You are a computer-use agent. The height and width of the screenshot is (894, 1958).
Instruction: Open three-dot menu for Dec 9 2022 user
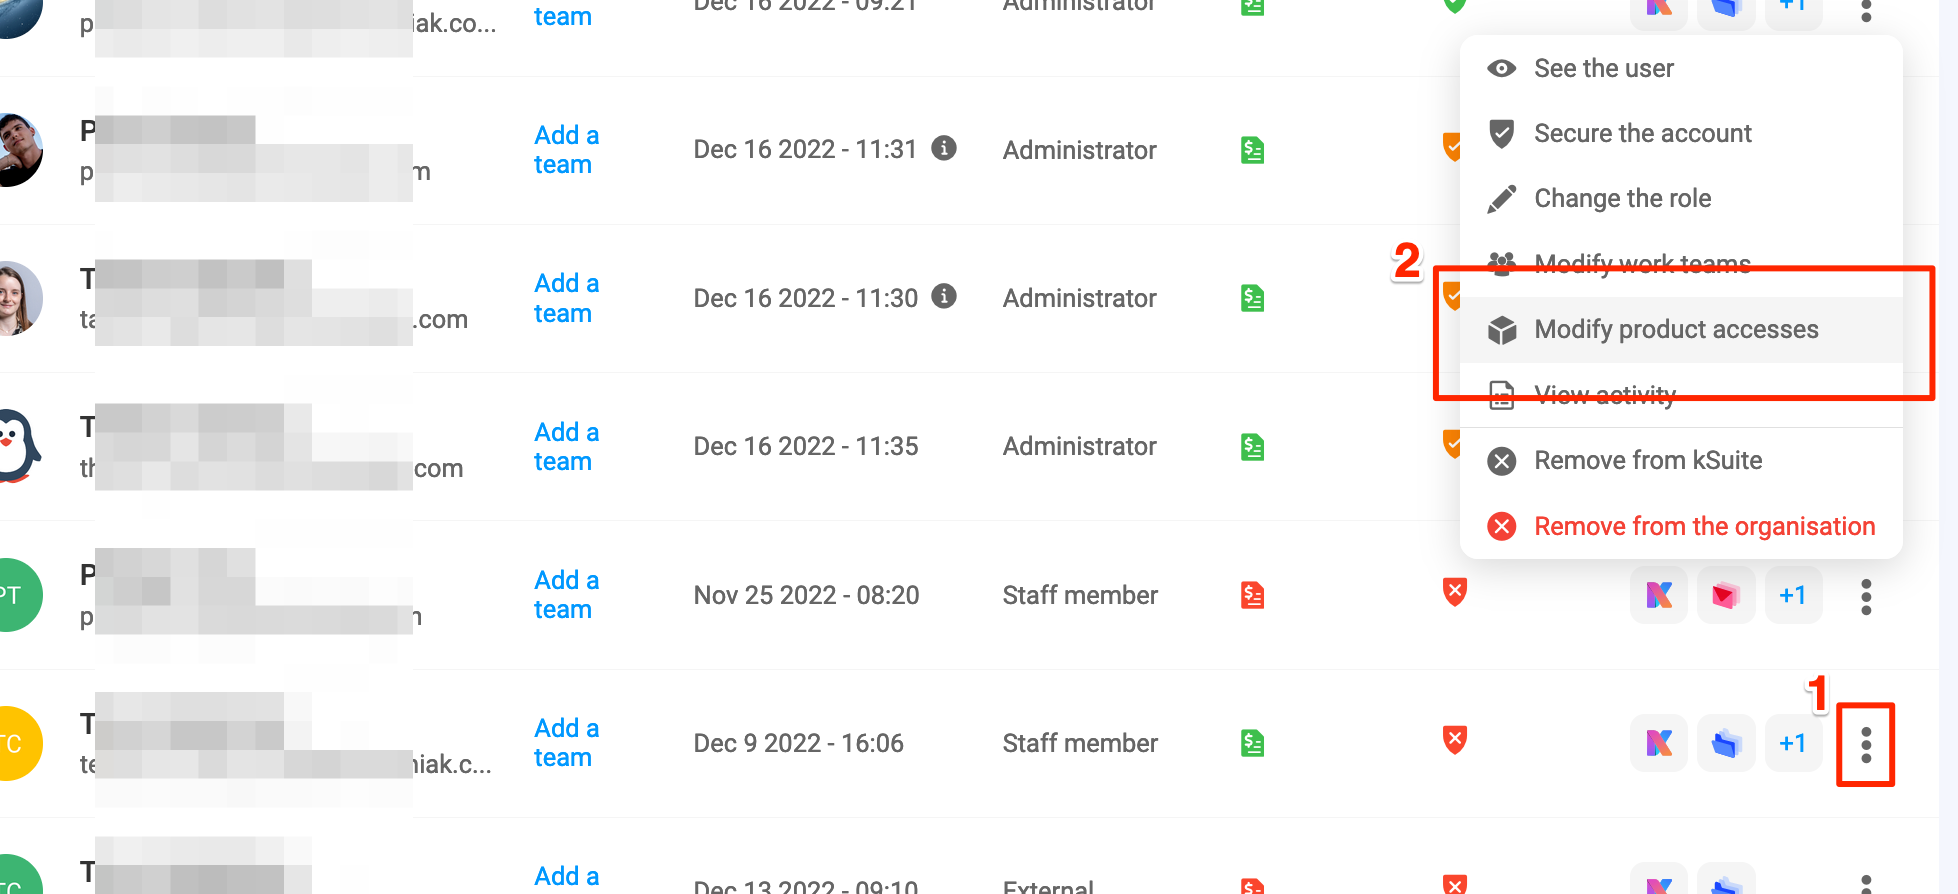pos(1865,745)
